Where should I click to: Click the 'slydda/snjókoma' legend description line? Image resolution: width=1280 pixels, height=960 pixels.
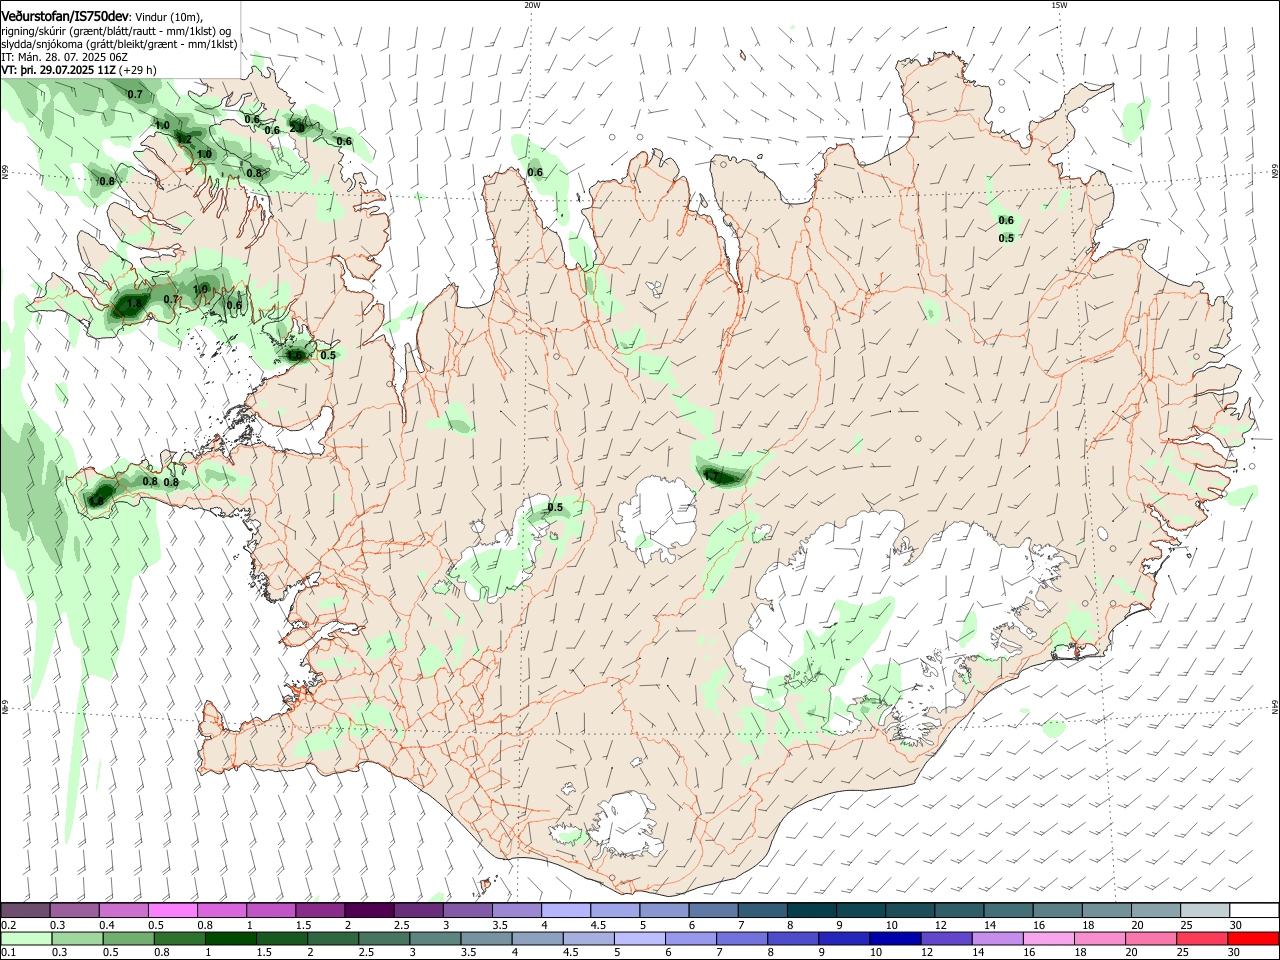(119, 44)
